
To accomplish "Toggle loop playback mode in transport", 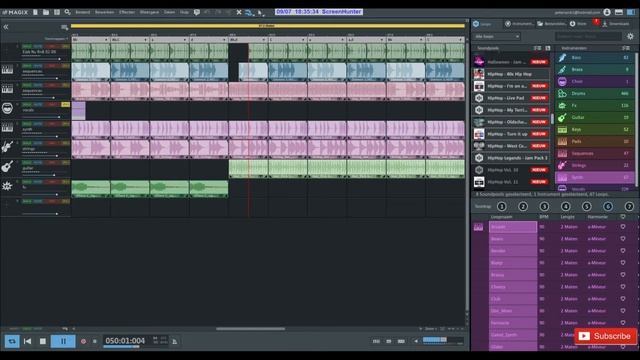I will pos(12,341).
